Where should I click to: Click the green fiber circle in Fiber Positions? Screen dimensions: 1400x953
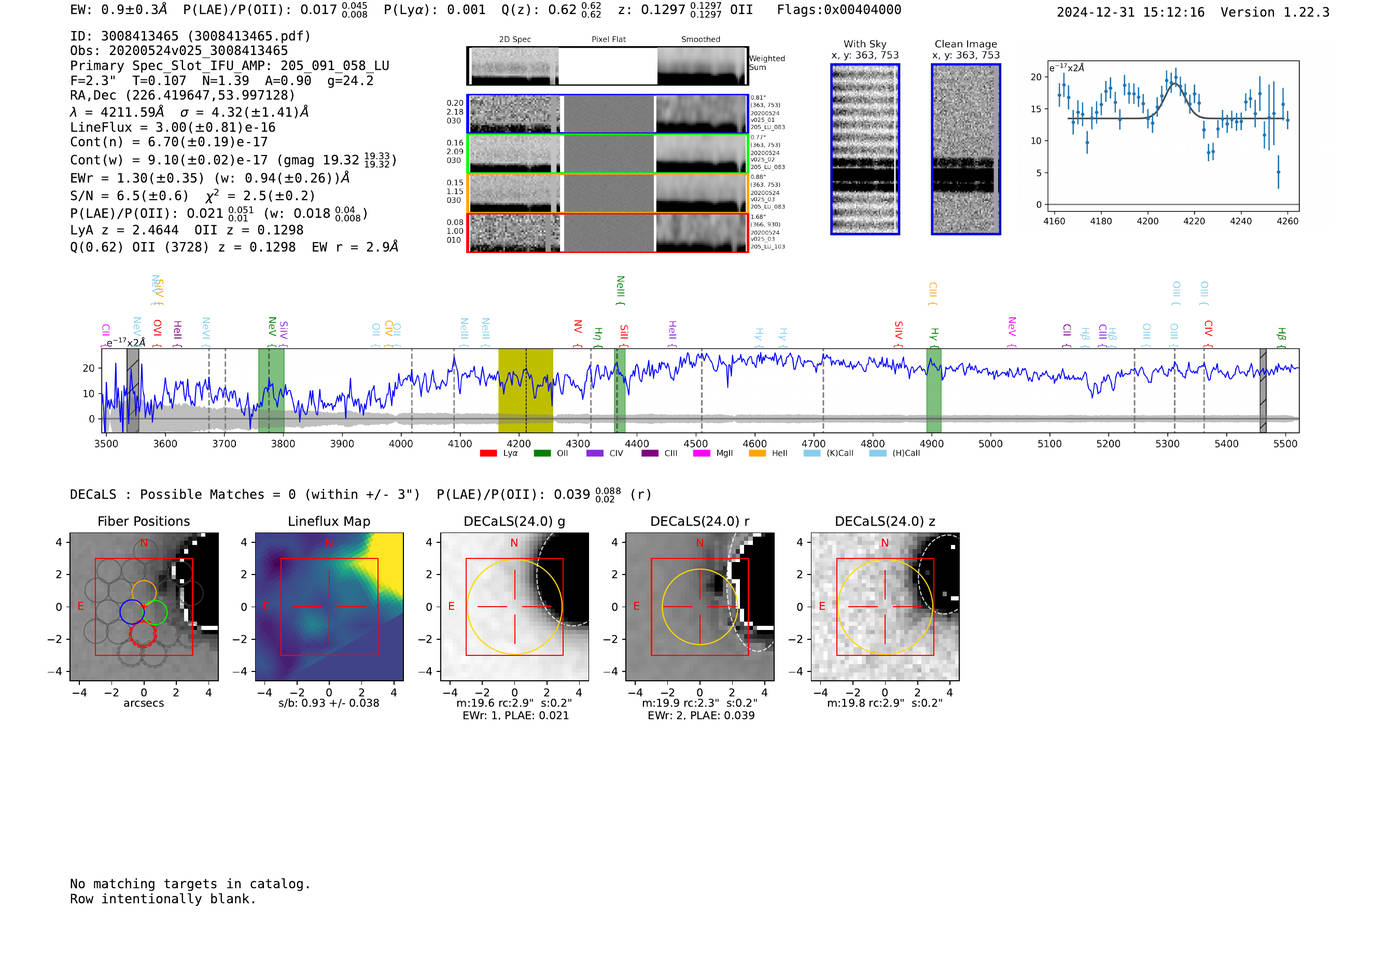point(155,612)
